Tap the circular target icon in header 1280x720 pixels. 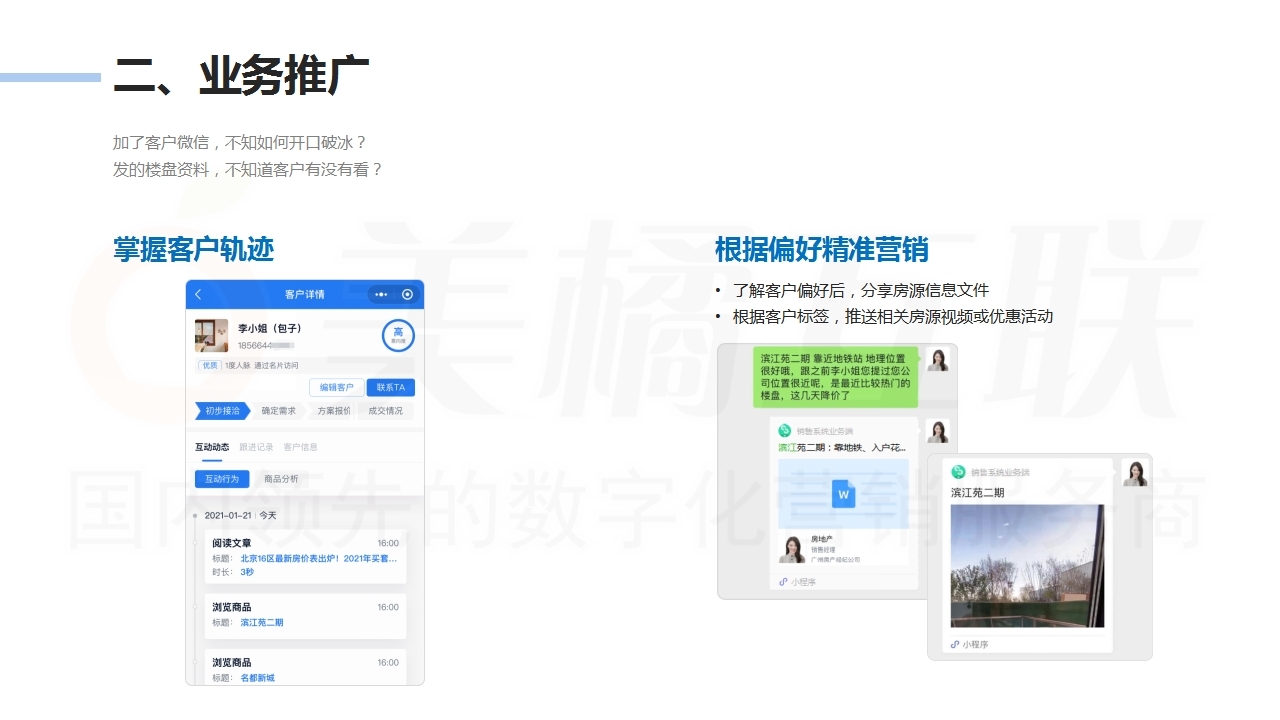pos(407,294)
